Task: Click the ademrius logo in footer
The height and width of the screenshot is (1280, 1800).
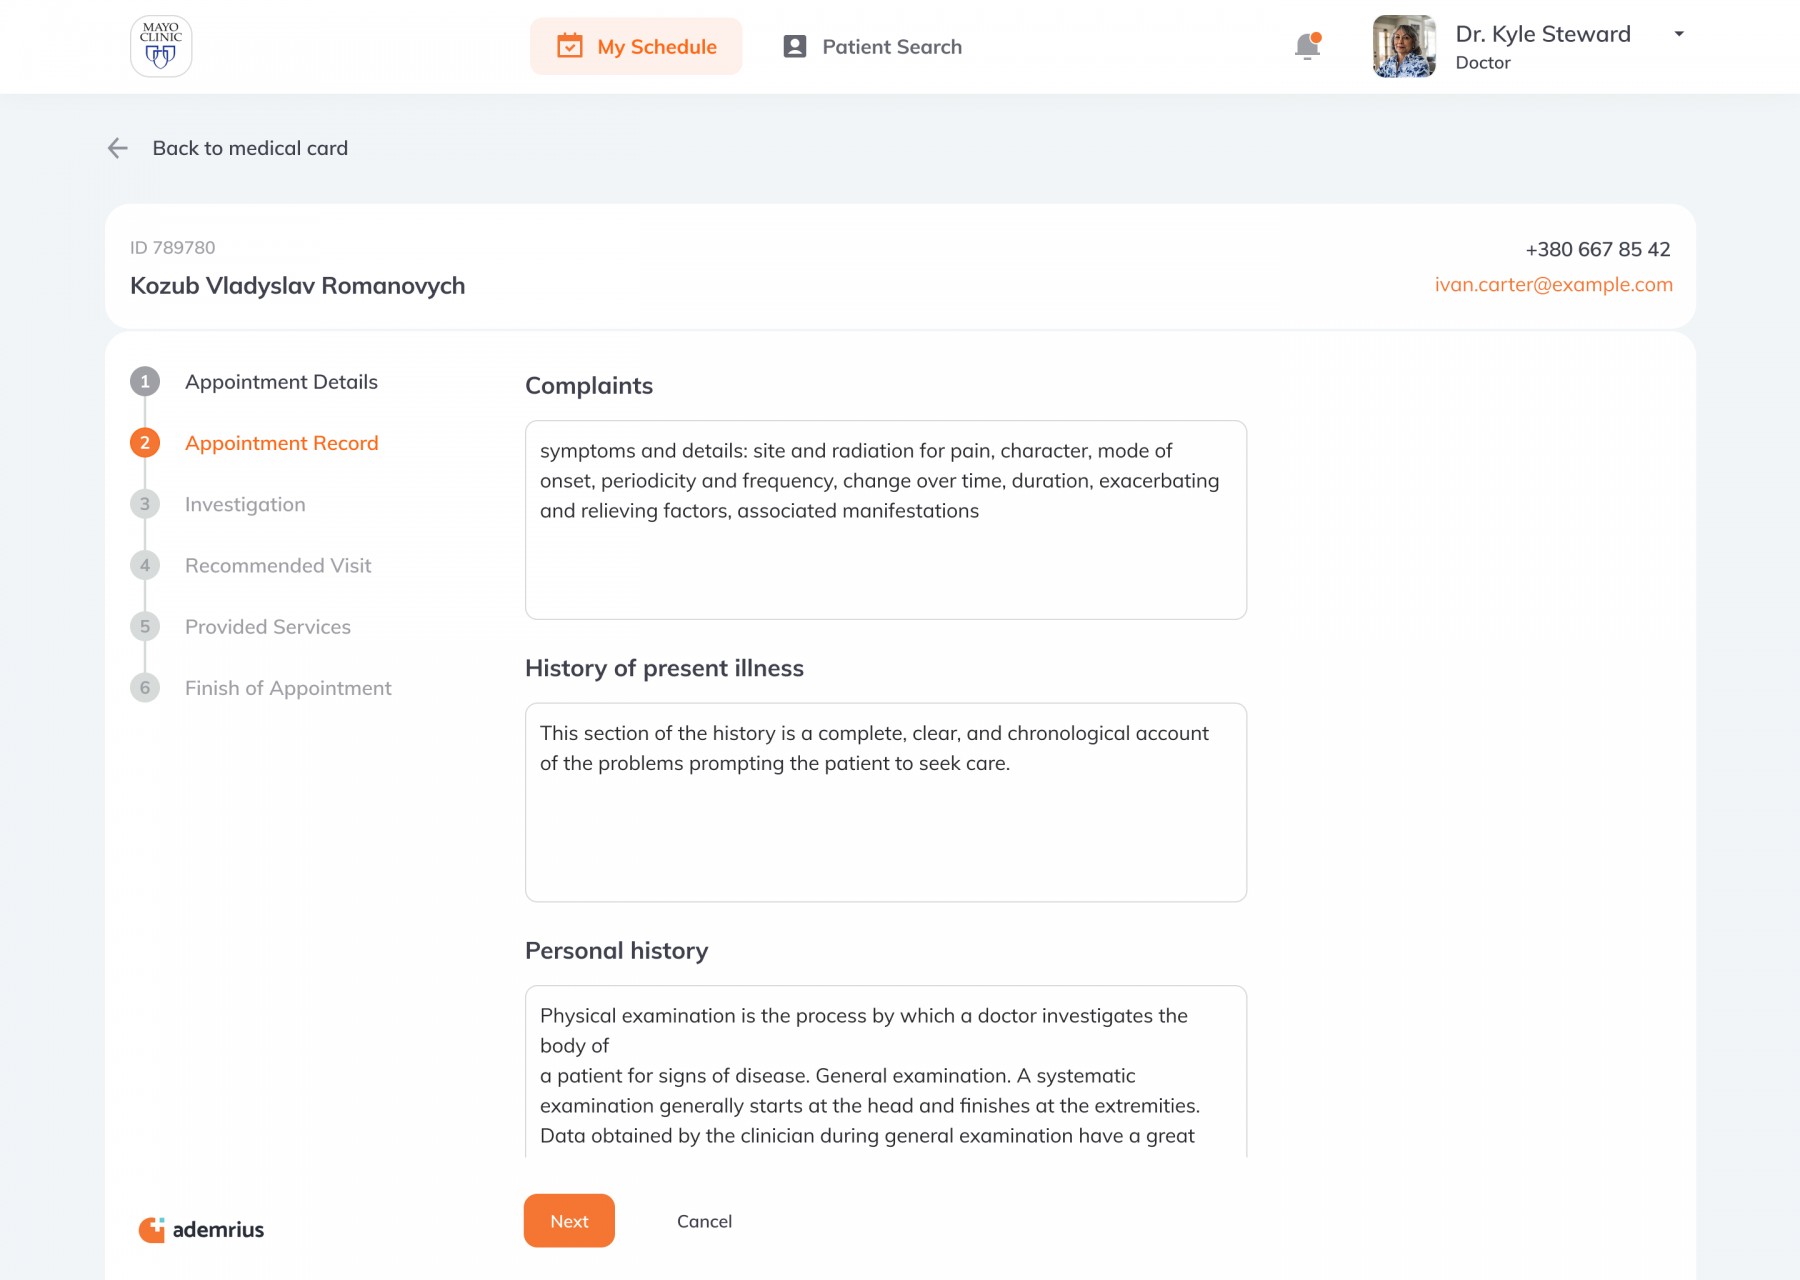Action: coord(201,1229)
